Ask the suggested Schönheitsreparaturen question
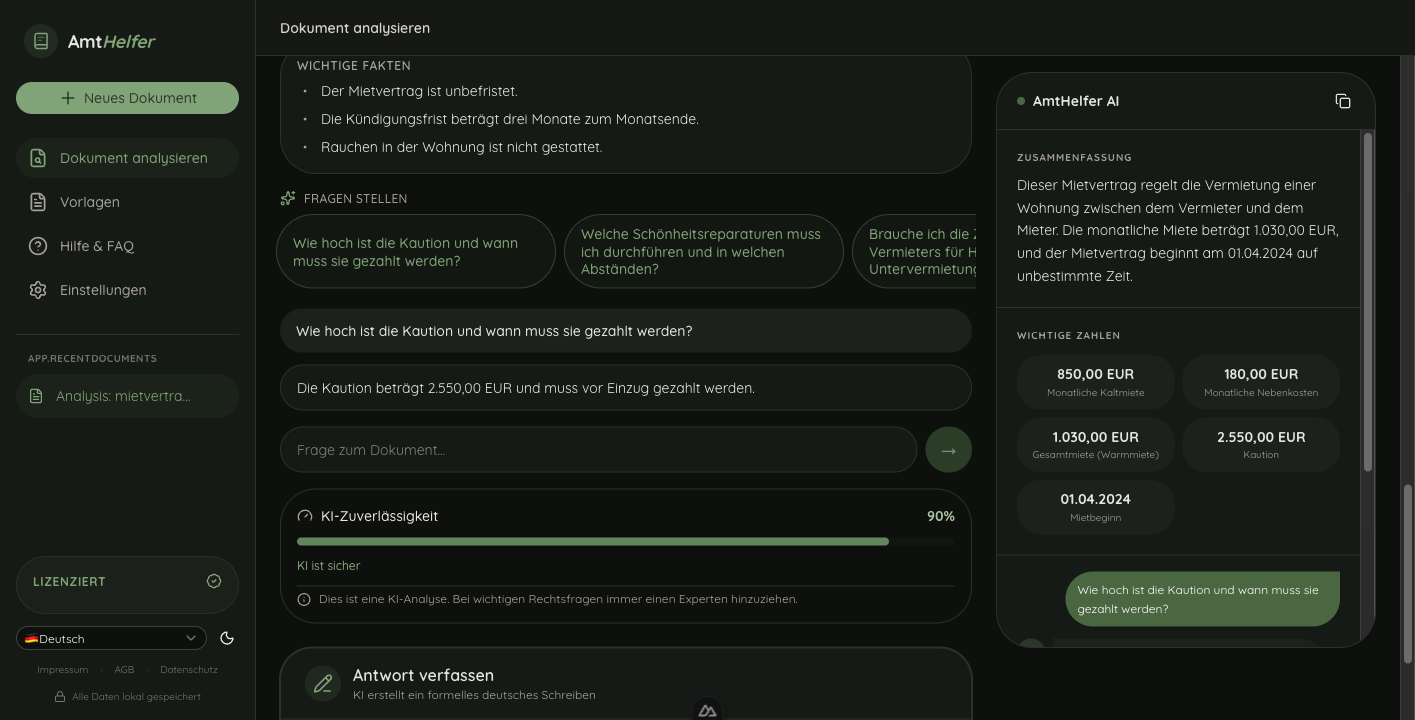The height and width of the screenshot is (720, 1415). 703,252
